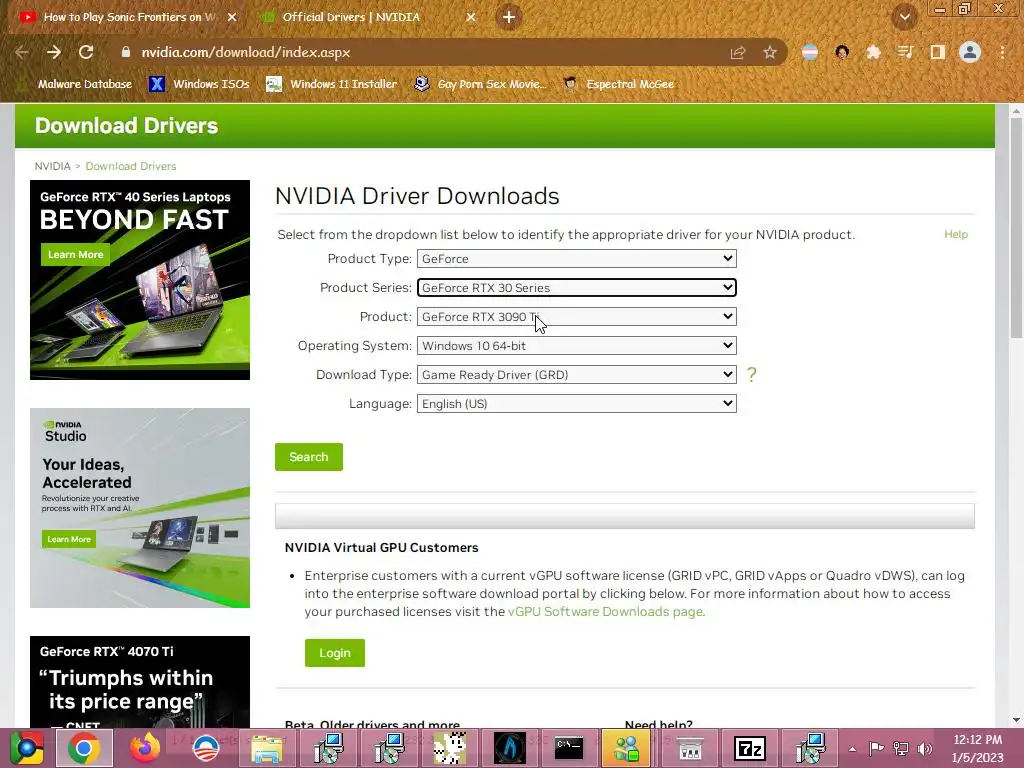This screenshot has height=768, width=1024.
Task: Open the pixel dog taskbar icon
Action: pos(450,748)
